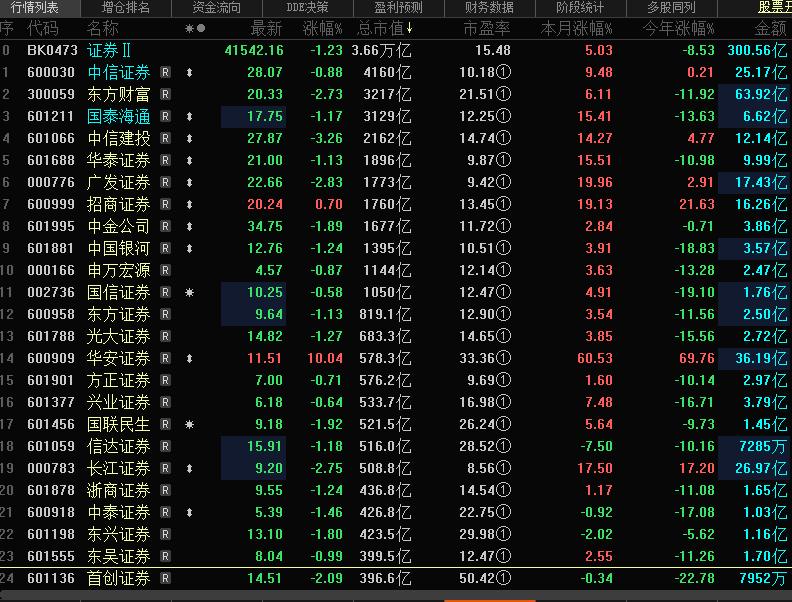Click the 名称 column header
The image size is (792, 602).
click(103, 28)
